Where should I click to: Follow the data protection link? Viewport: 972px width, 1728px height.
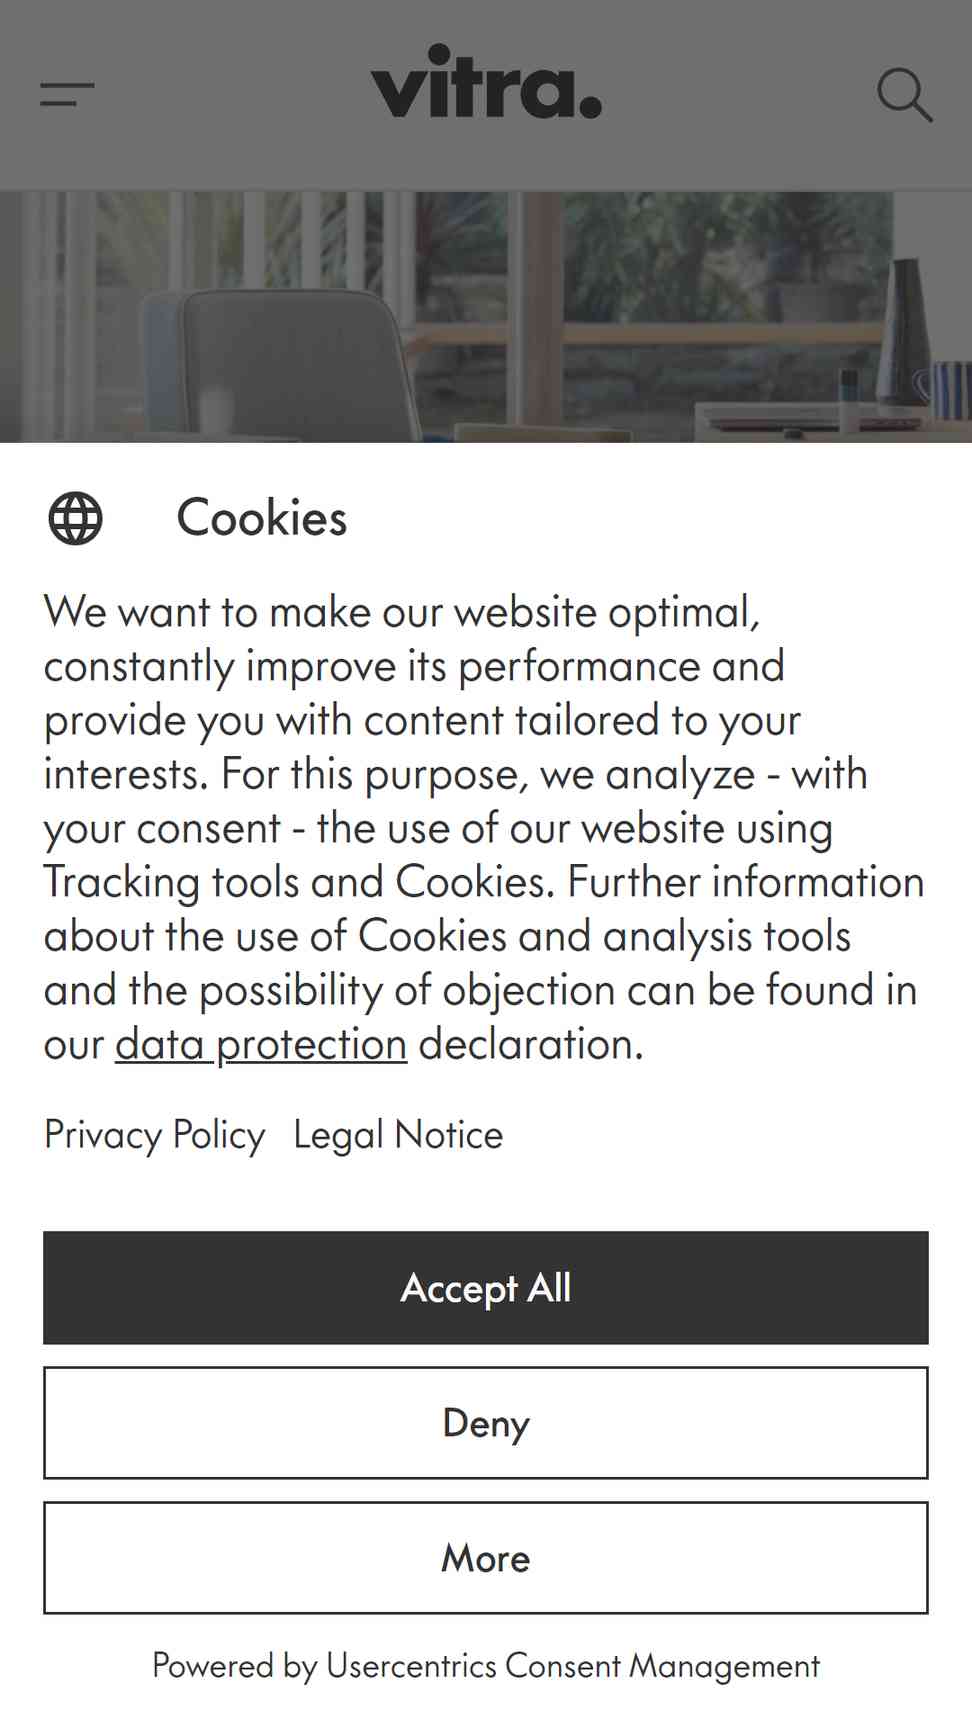261,1045
